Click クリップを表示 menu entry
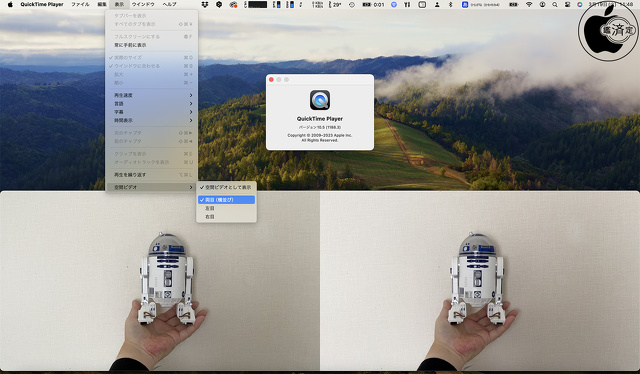The image size is (640, 374). tap(151, 154)
